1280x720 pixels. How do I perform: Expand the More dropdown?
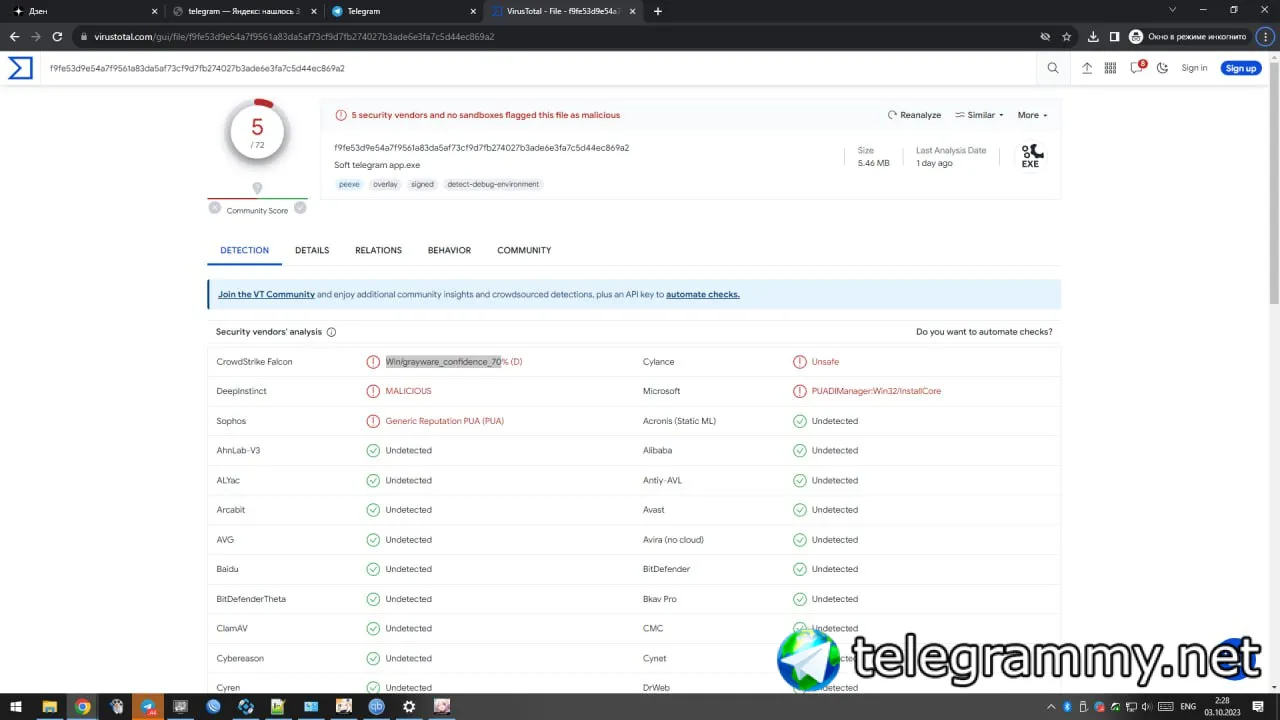(1032, 115)
